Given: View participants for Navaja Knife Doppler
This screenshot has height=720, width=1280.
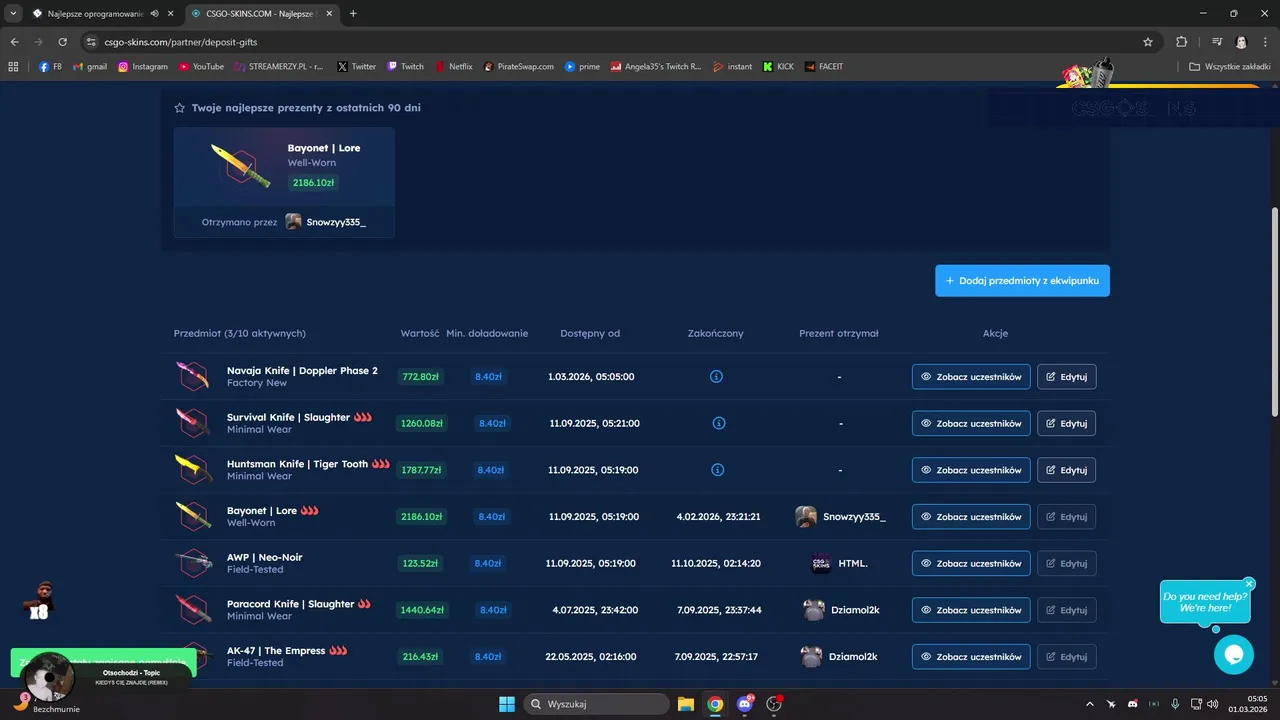Looking at the screenshot, I should tap(971, 377).
